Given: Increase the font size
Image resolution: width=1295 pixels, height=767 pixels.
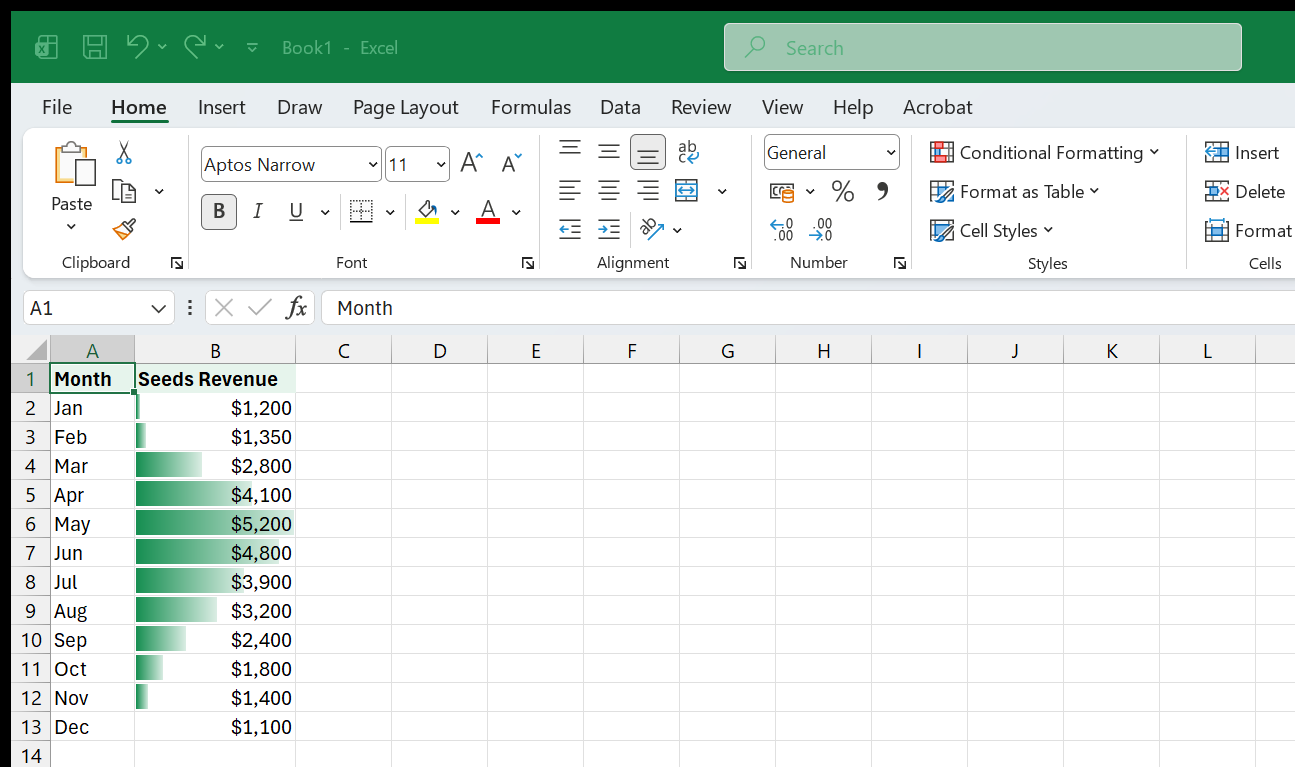Looking at the screenshot, I should (471, 164).
